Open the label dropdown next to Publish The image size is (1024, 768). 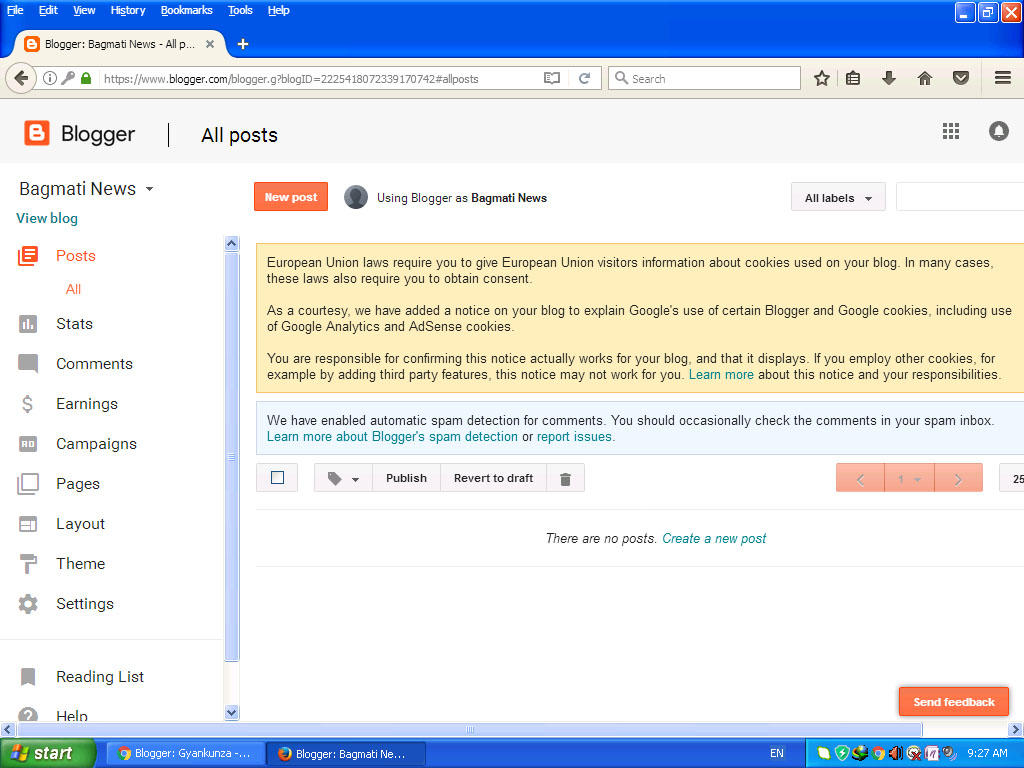coord(342,477)
